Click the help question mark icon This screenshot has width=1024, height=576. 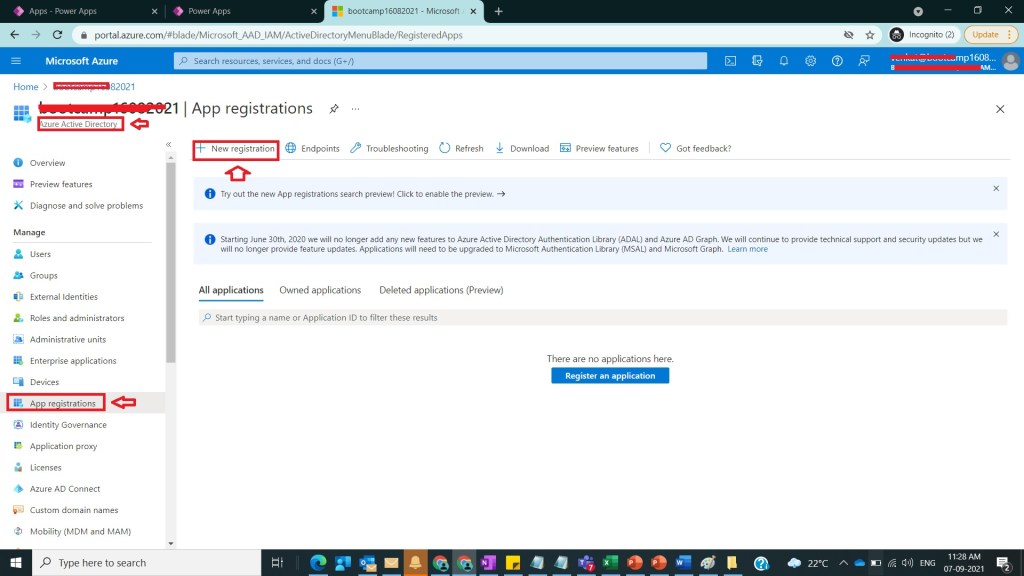[x=837, y=61]
